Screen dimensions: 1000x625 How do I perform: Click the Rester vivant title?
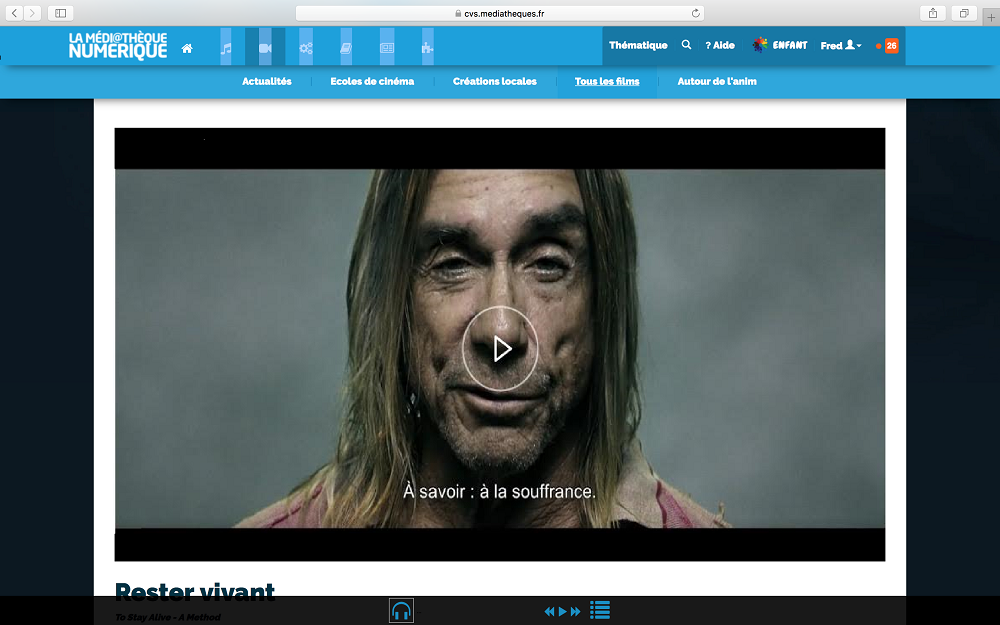(195, 591)
